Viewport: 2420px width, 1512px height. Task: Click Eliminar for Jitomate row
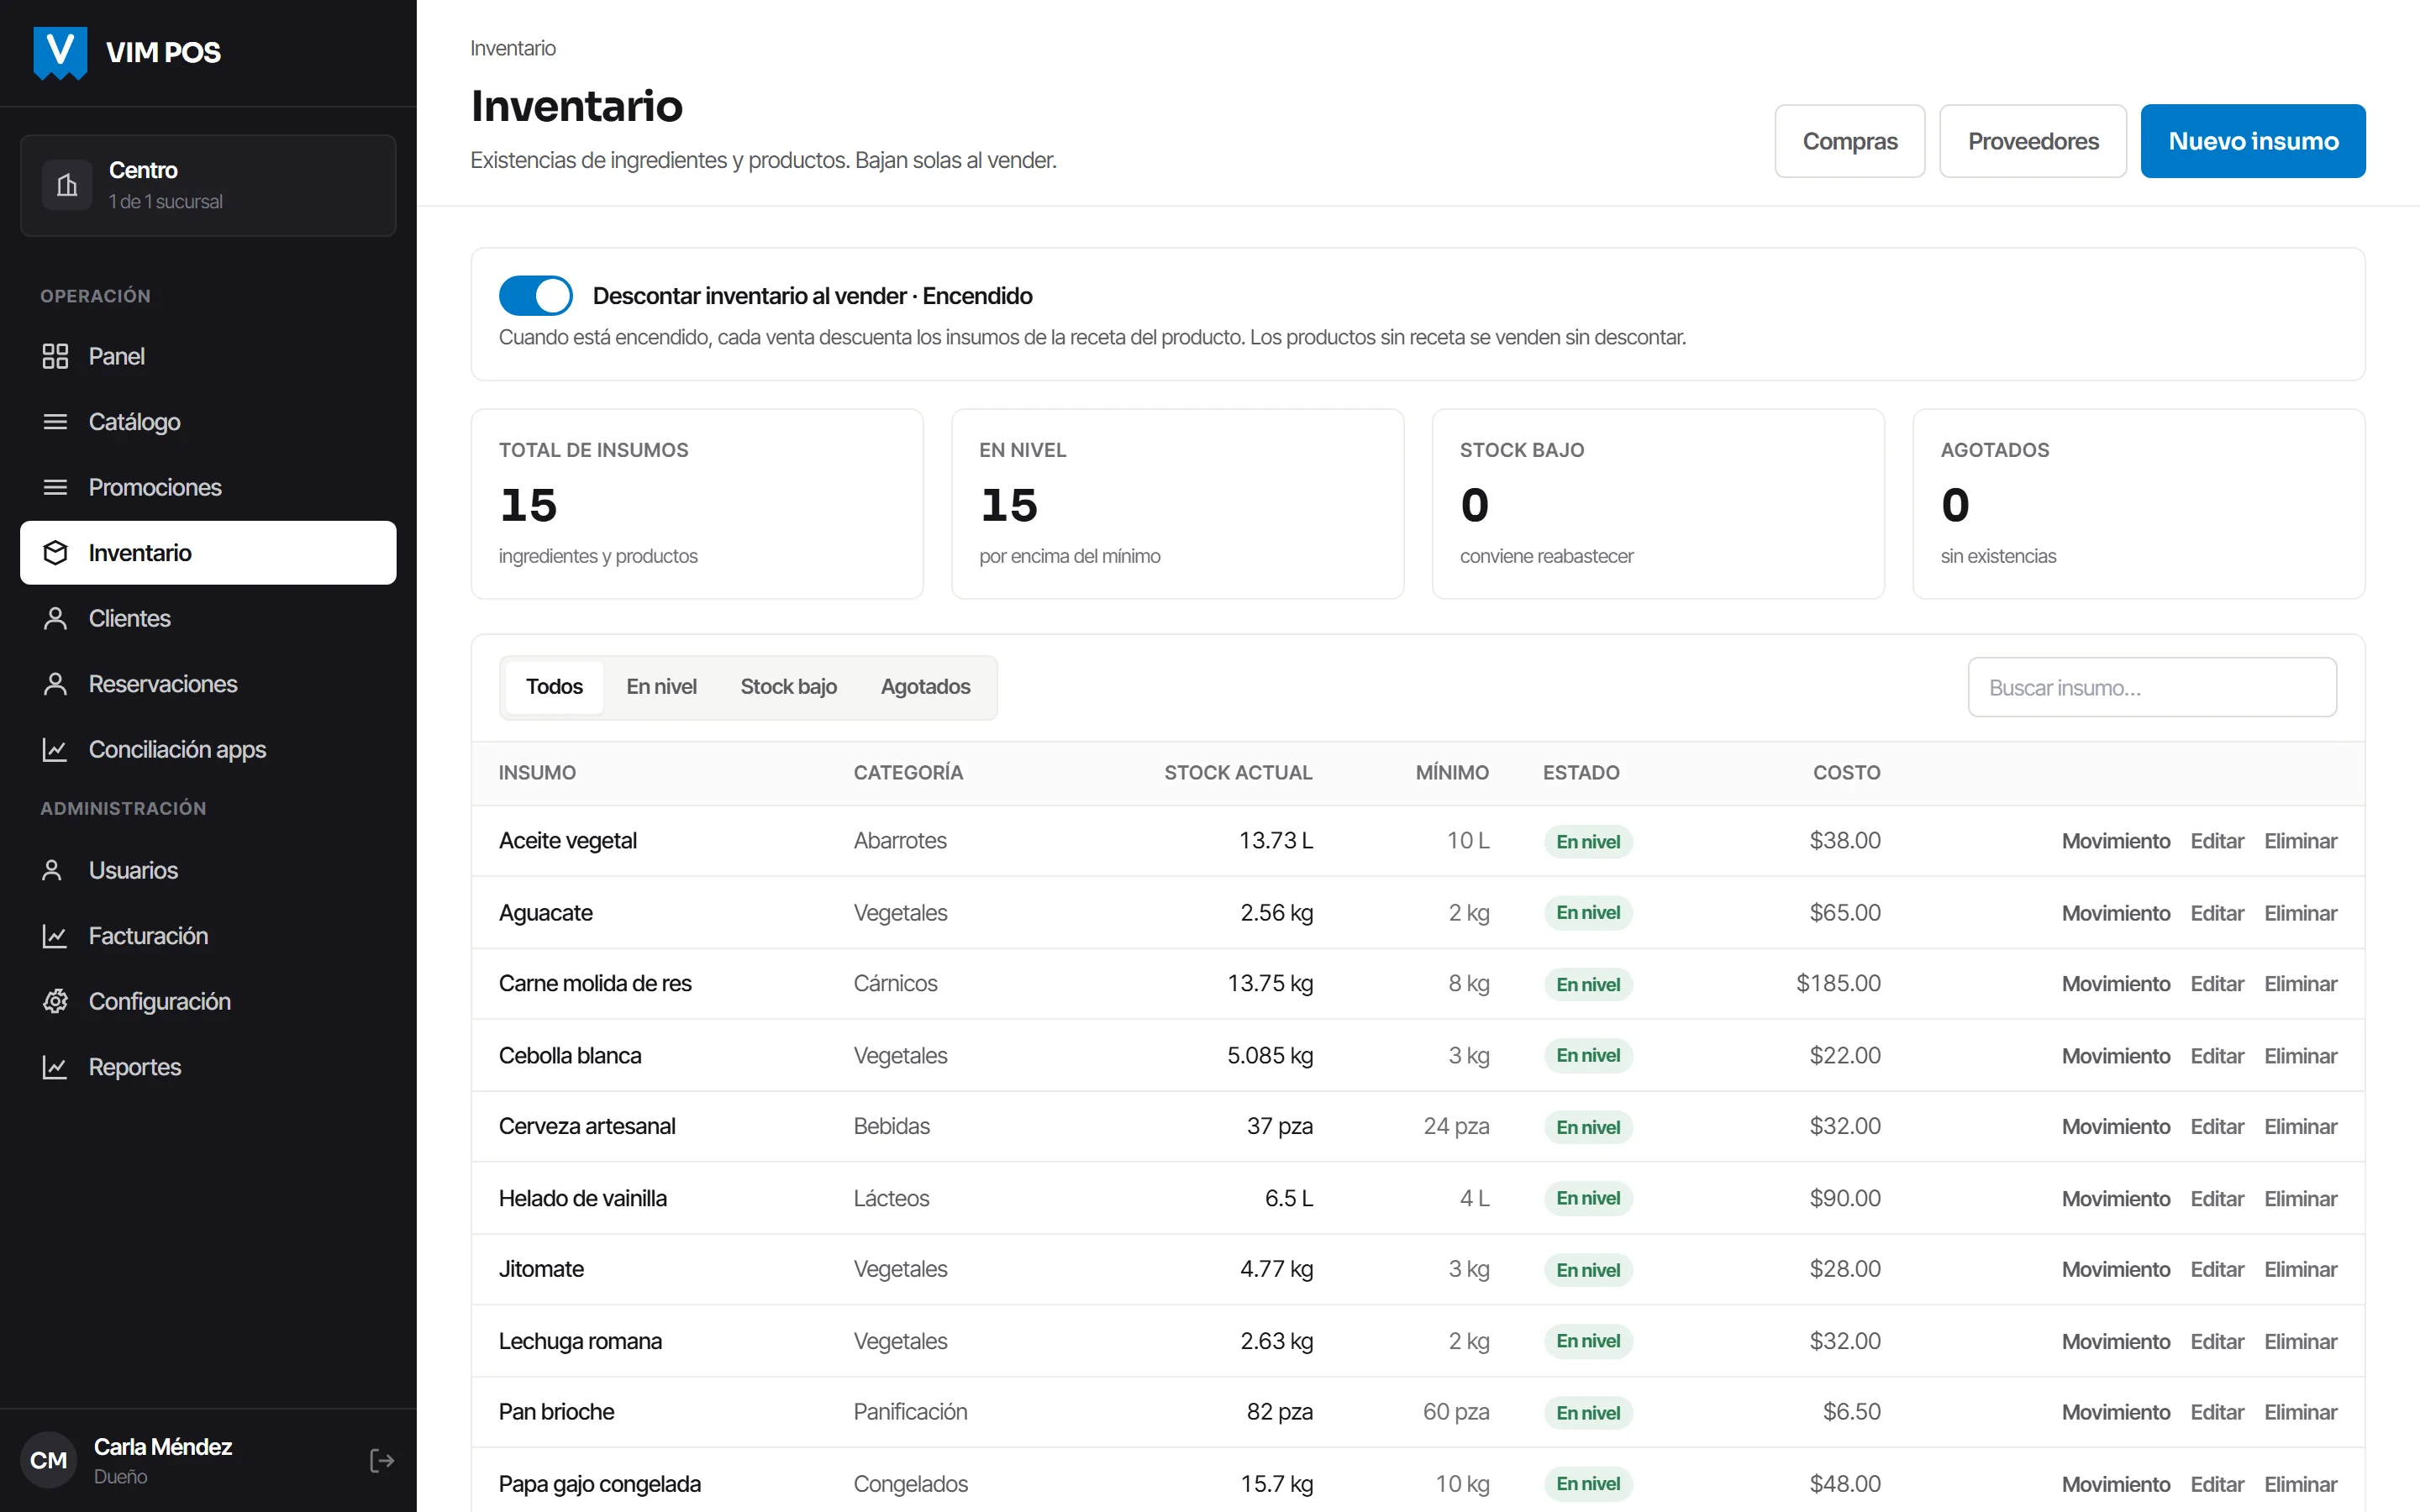2300,1269
